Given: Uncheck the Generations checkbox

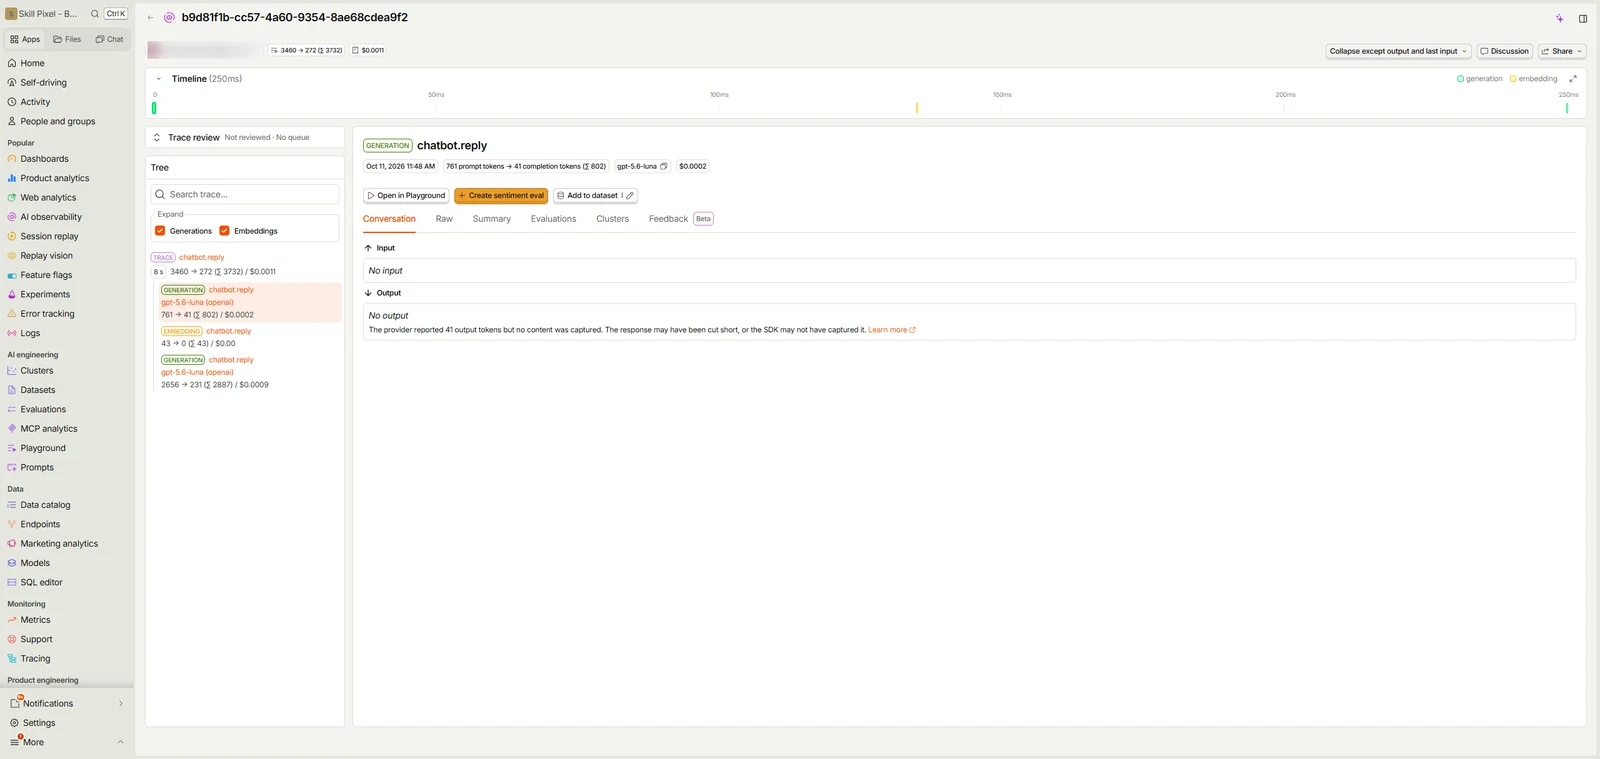Looking at the screenshot, I should [160, 231].
